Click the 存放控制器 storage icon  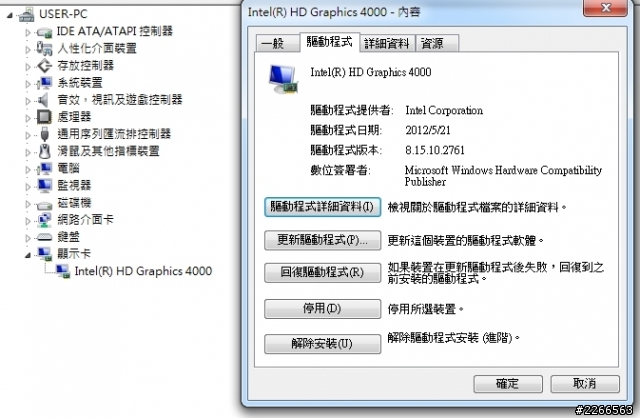click(44, 66)
